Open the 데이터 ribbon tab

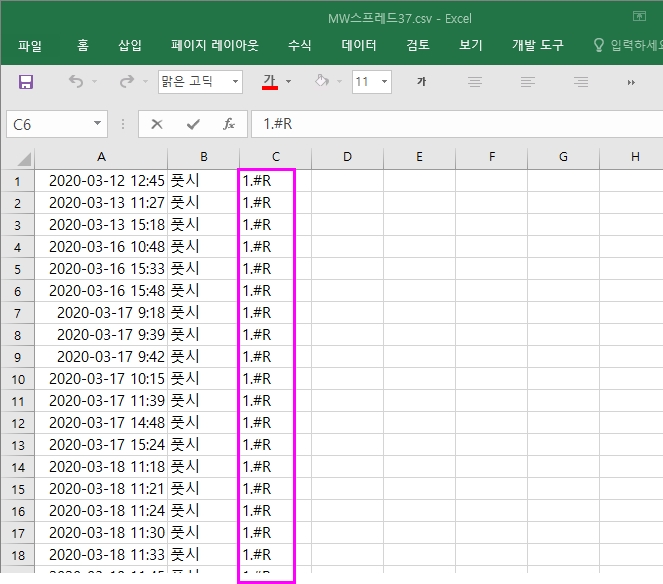359,45
